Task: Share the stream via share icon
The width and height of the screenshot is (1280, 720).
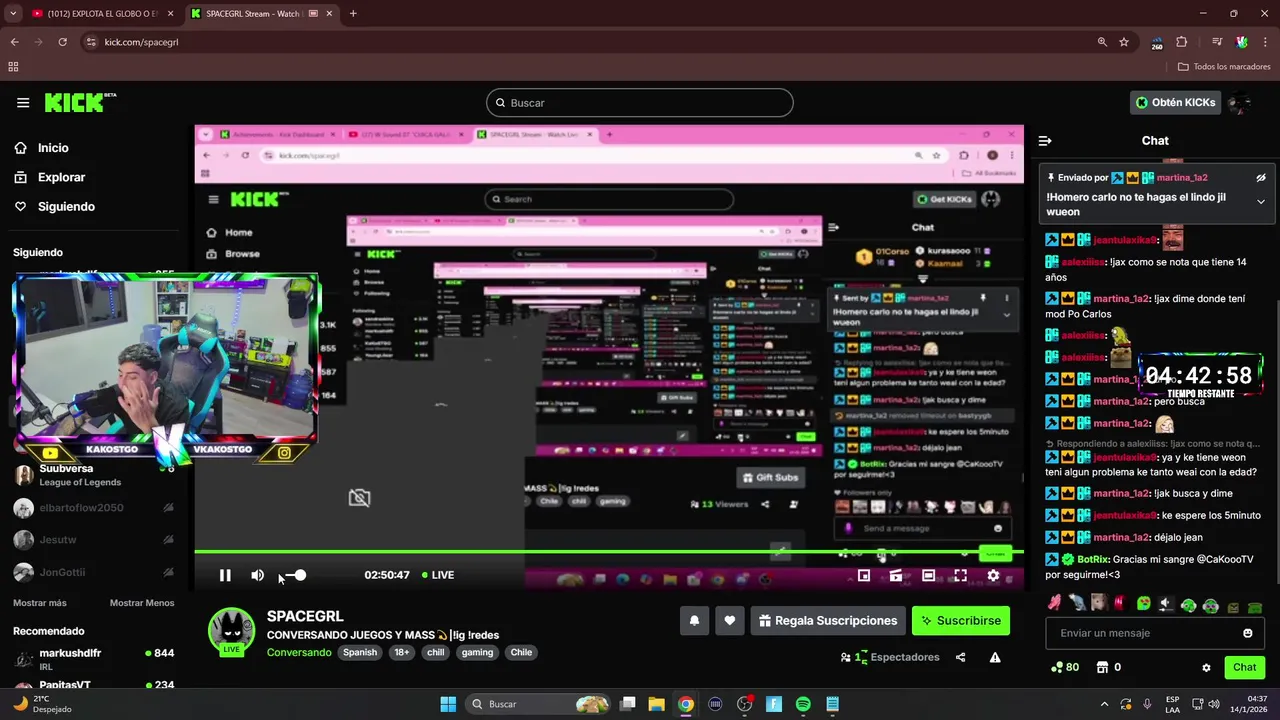Action: click(960, 657)
